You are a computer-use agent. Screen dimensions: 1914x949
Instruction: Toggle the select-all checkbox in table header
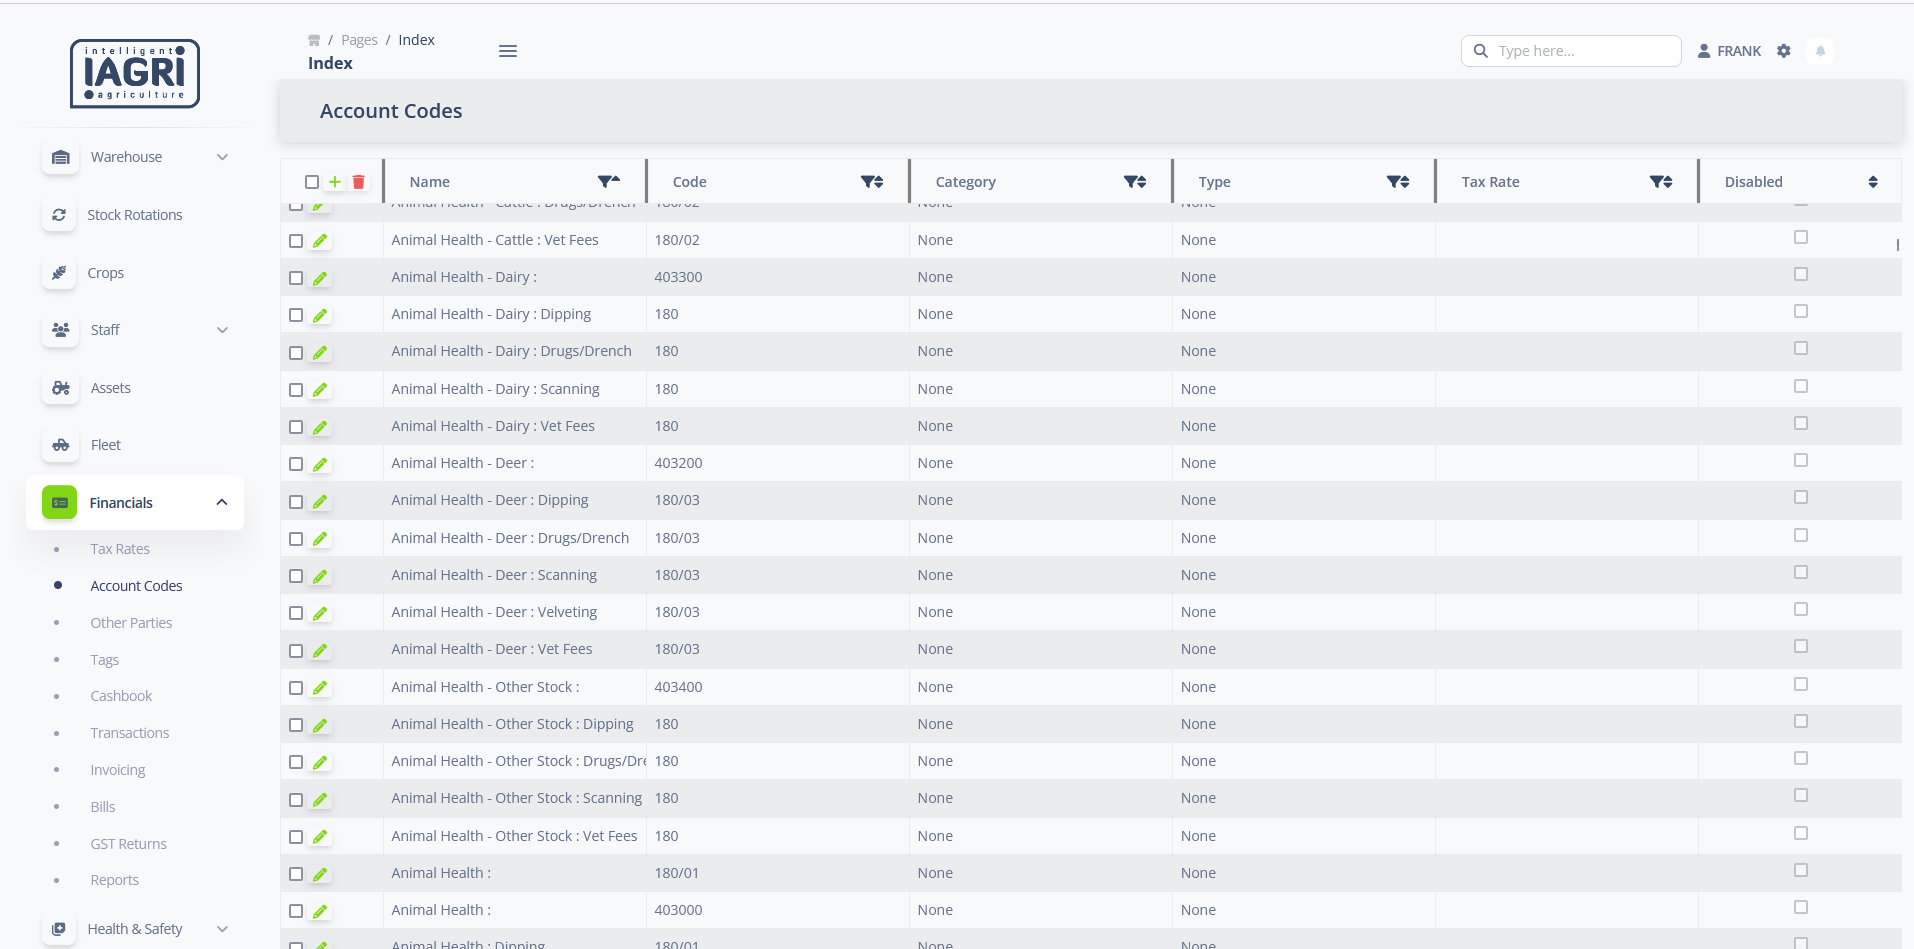312,182
